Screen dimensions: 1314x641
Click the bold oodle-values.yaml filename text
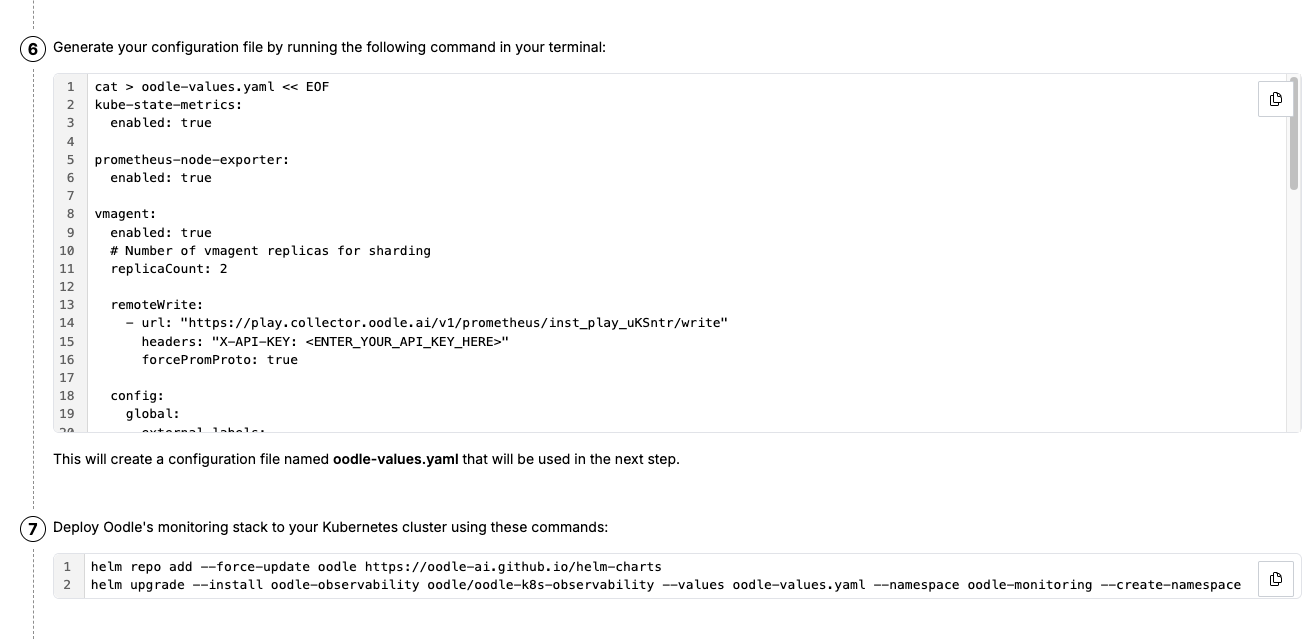coord(395,460)
